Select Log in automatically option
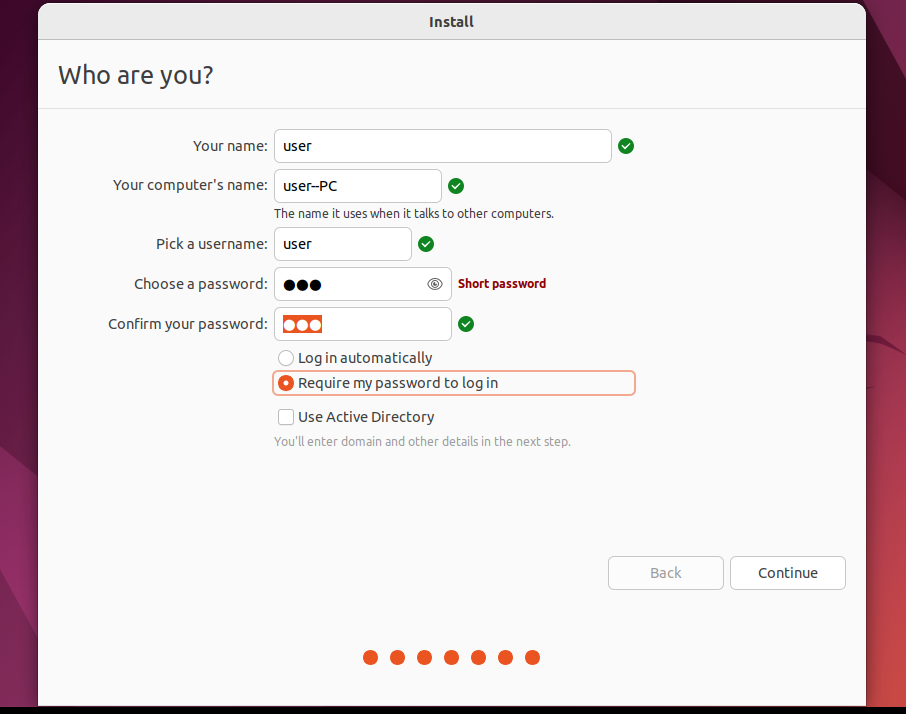This screenshot has width=906, height=714. 286,358
